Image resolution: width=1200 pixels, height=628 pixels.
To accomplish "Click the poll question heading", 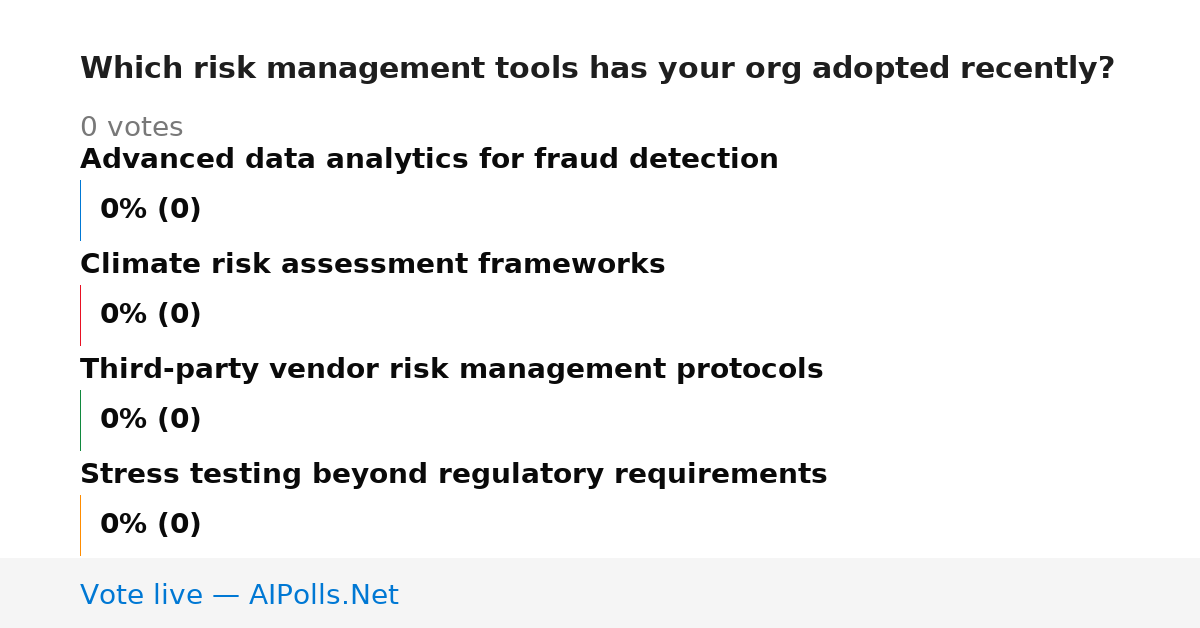I will (597, 69).
